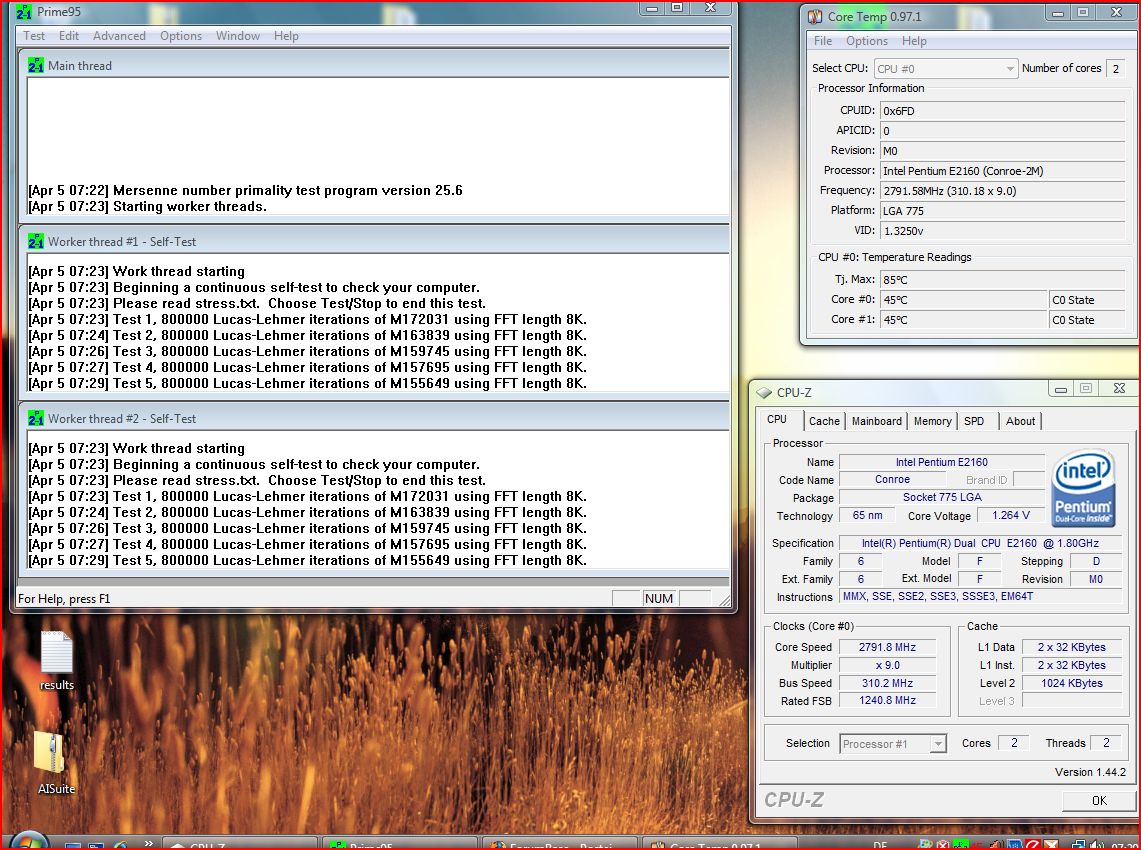The height and width of the screenshot is (850, 1141).
Task: Click the Worker thread #2 Test 1 log line
Action: [x=307, y=496]
